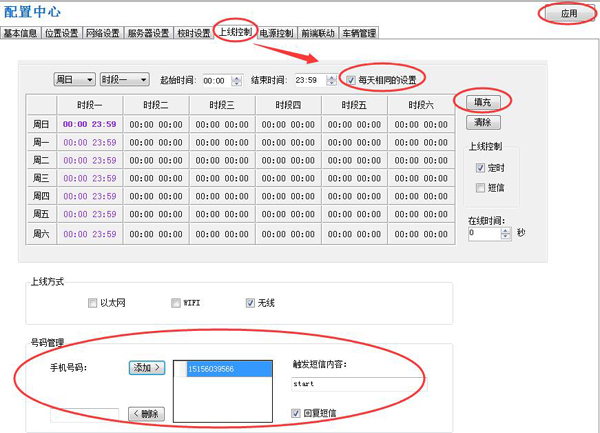The image size is (600, 433).
Task: Click the 添加 add number button
Action: point(146,368)
